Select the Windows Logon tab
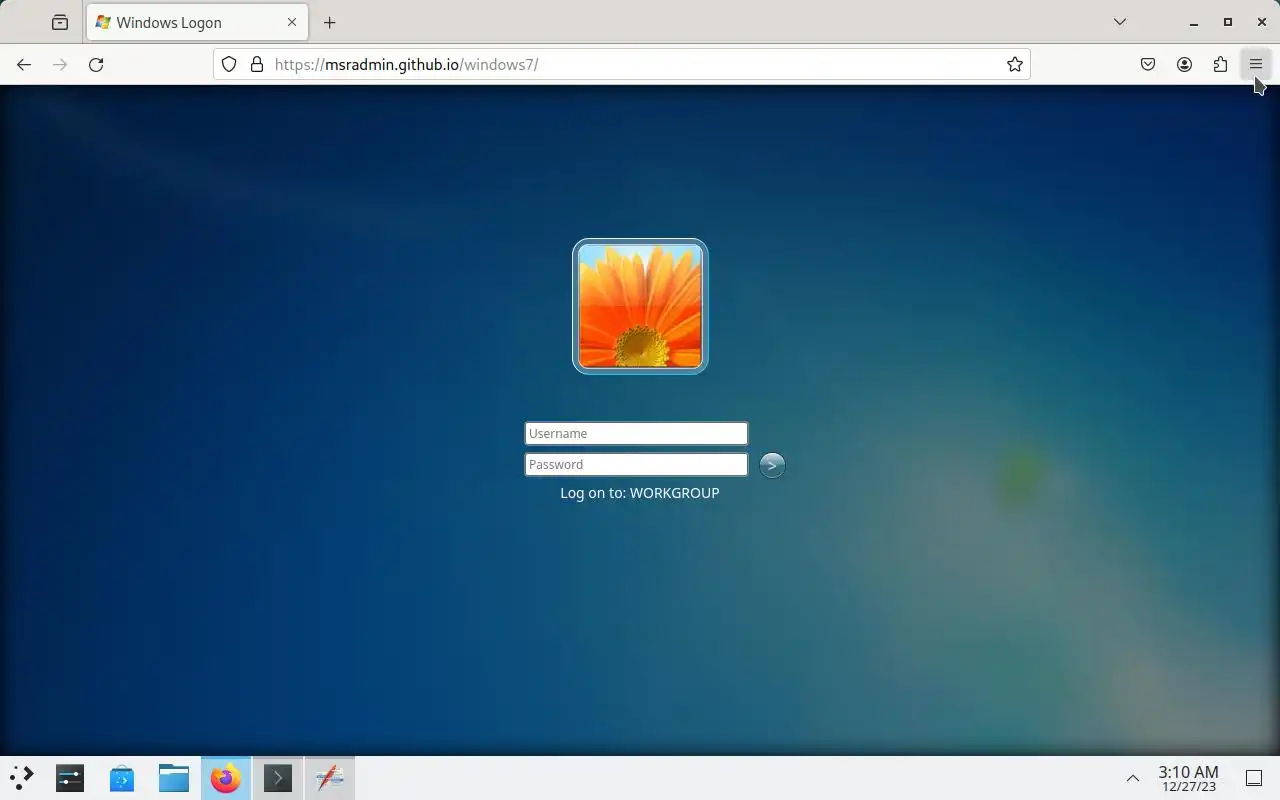This screenshot has width=1280, height=800. coord(197,22)
